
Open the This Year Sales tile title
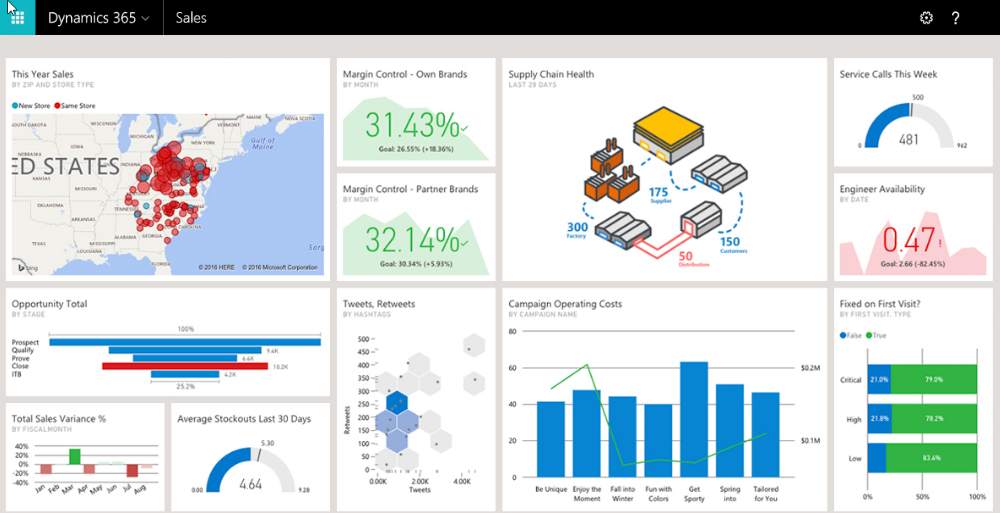click(x=41, y=74)
